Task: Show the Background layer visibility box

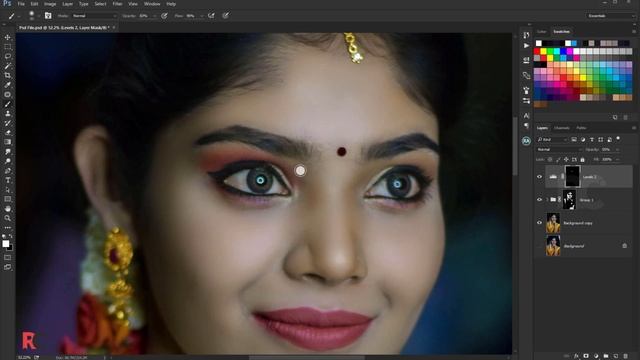Action: [x=539, y=246]
